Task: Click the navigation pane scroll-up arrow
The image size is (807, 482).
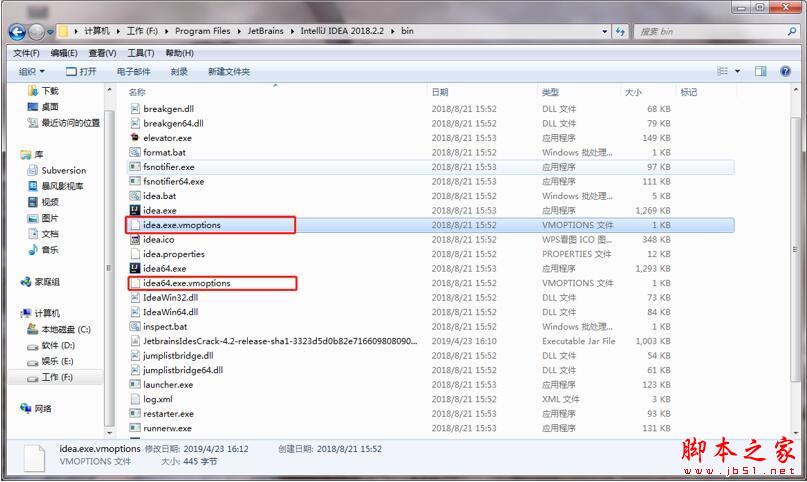Action: pyautogui.click(x=109, y=90)
